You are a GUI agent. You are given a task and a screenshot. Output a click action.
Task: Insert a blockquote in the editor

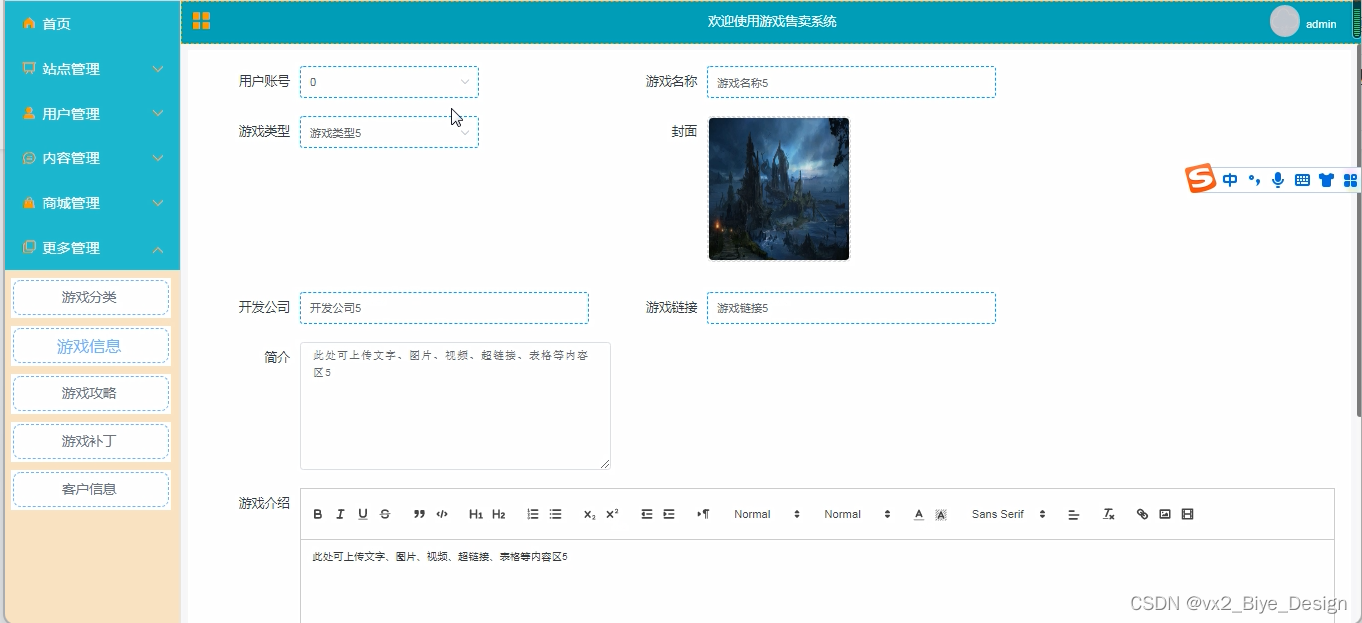click(419, 514)
